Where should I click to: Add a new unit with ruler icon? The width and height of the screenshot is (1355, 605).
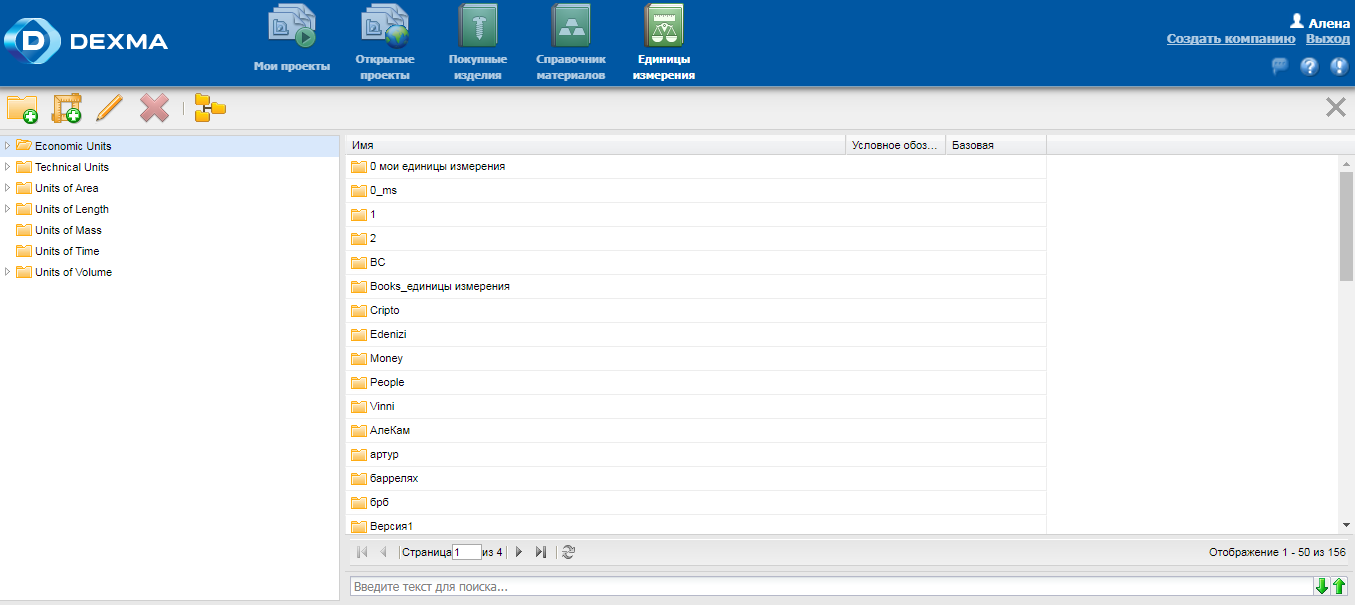point(66,108)
